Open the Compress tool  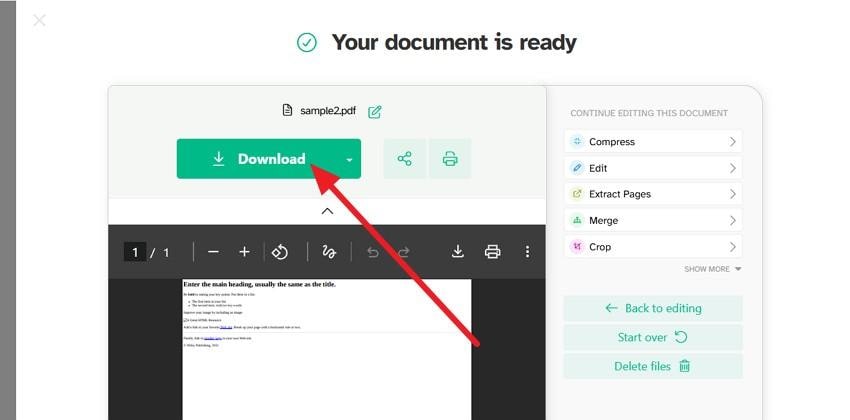[653, 141]
